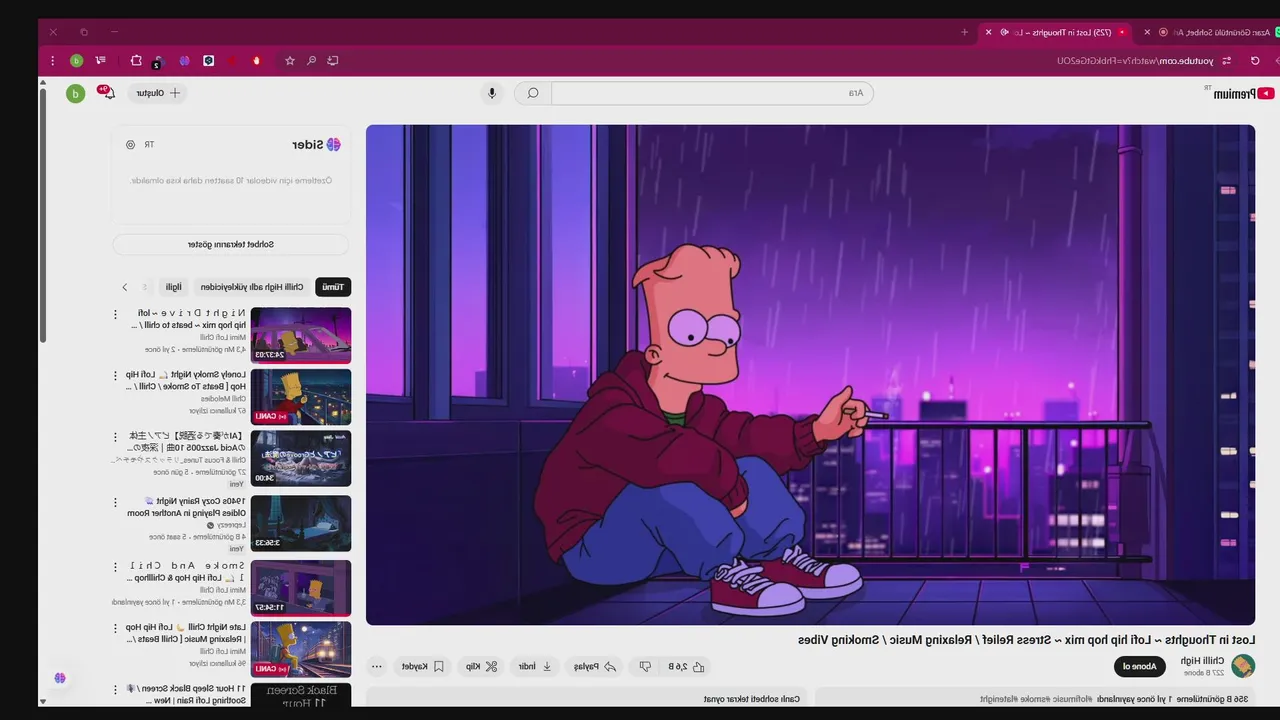Click the YouTube search magnifier button

533,93
